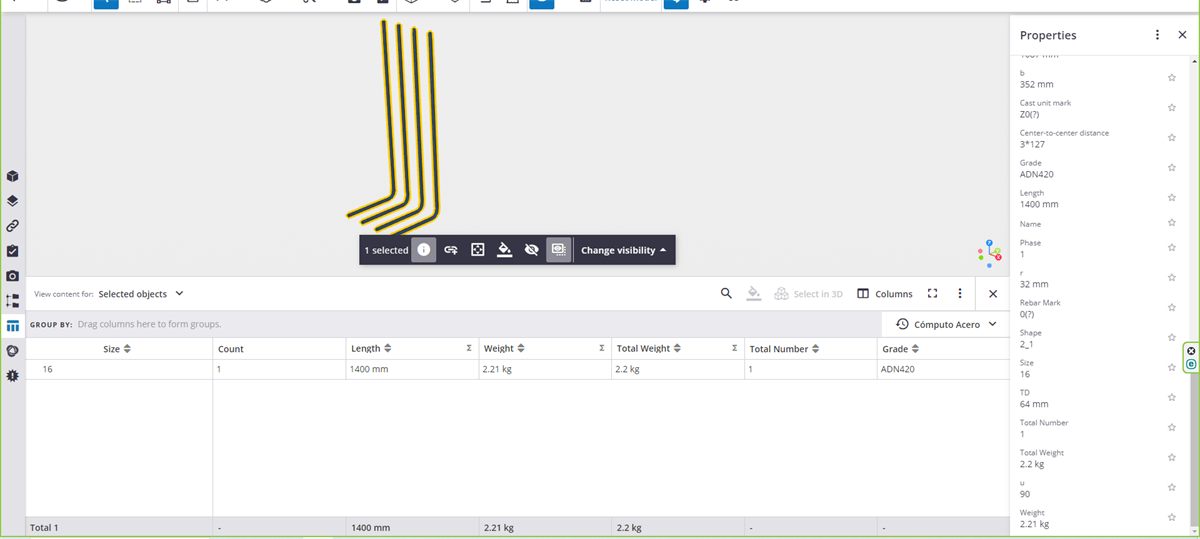Screen dimensions: 1200x539
Task: Click the 2.21 kg weight cell in row
Action: click(x=545, y=369)
